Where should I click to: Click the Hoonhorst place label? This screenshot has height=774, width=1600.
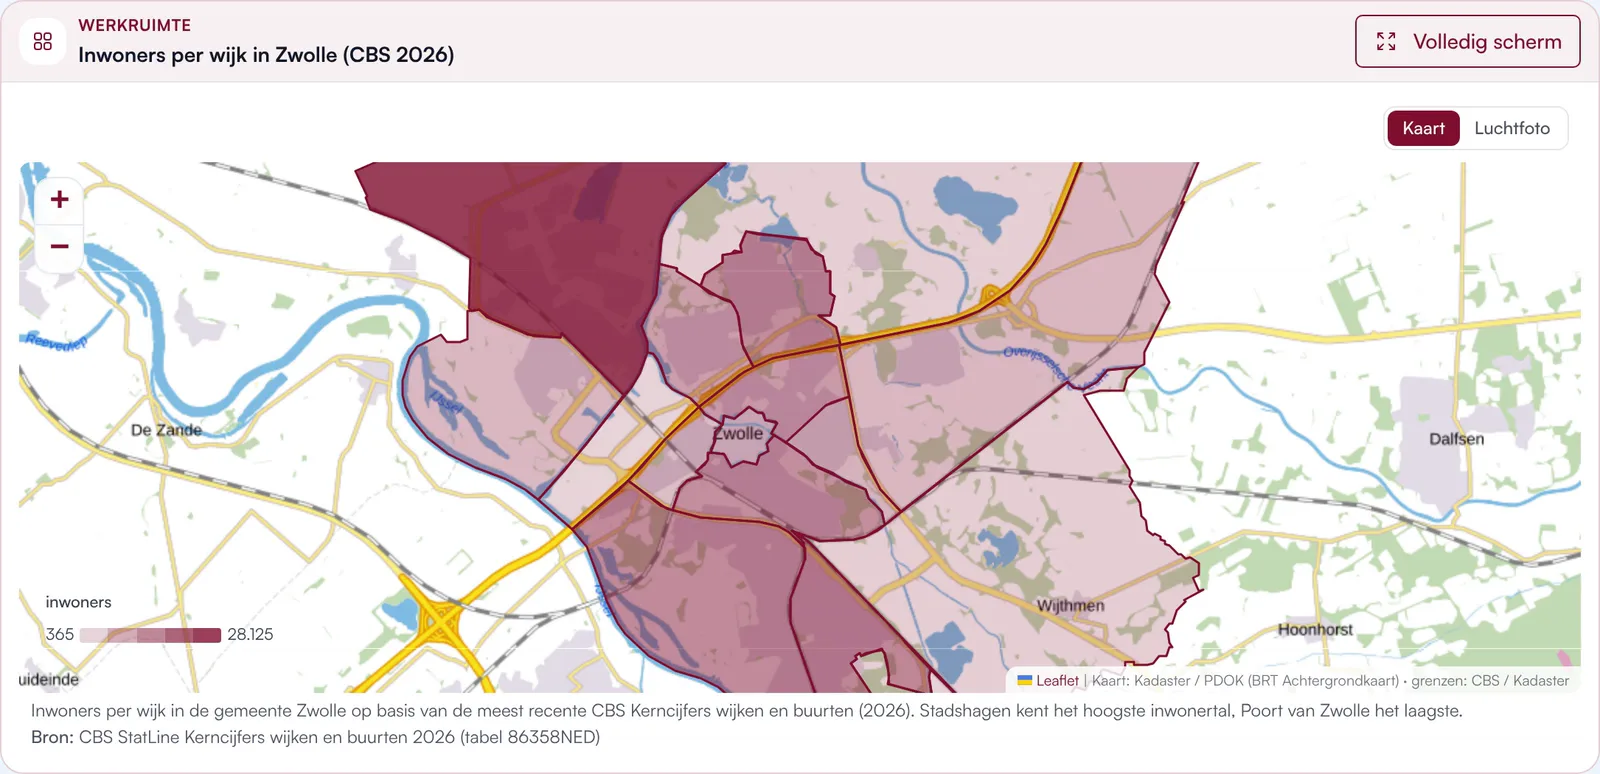tap(1315, 630)
